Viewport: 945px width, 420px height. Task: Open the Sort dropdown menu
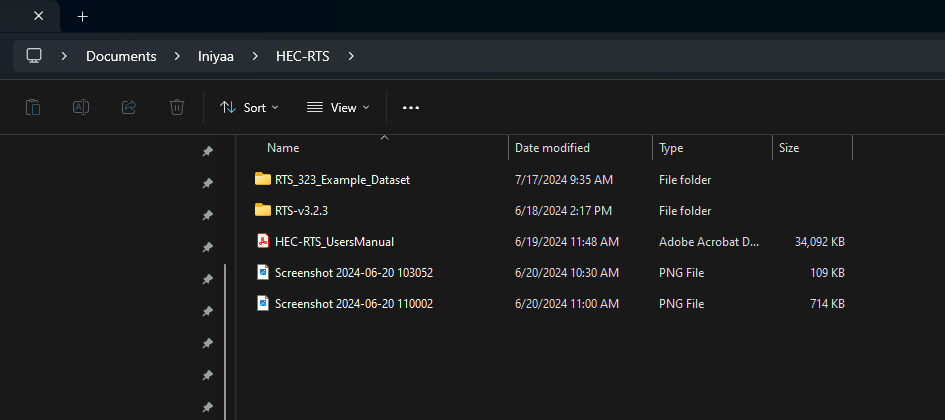249,108
